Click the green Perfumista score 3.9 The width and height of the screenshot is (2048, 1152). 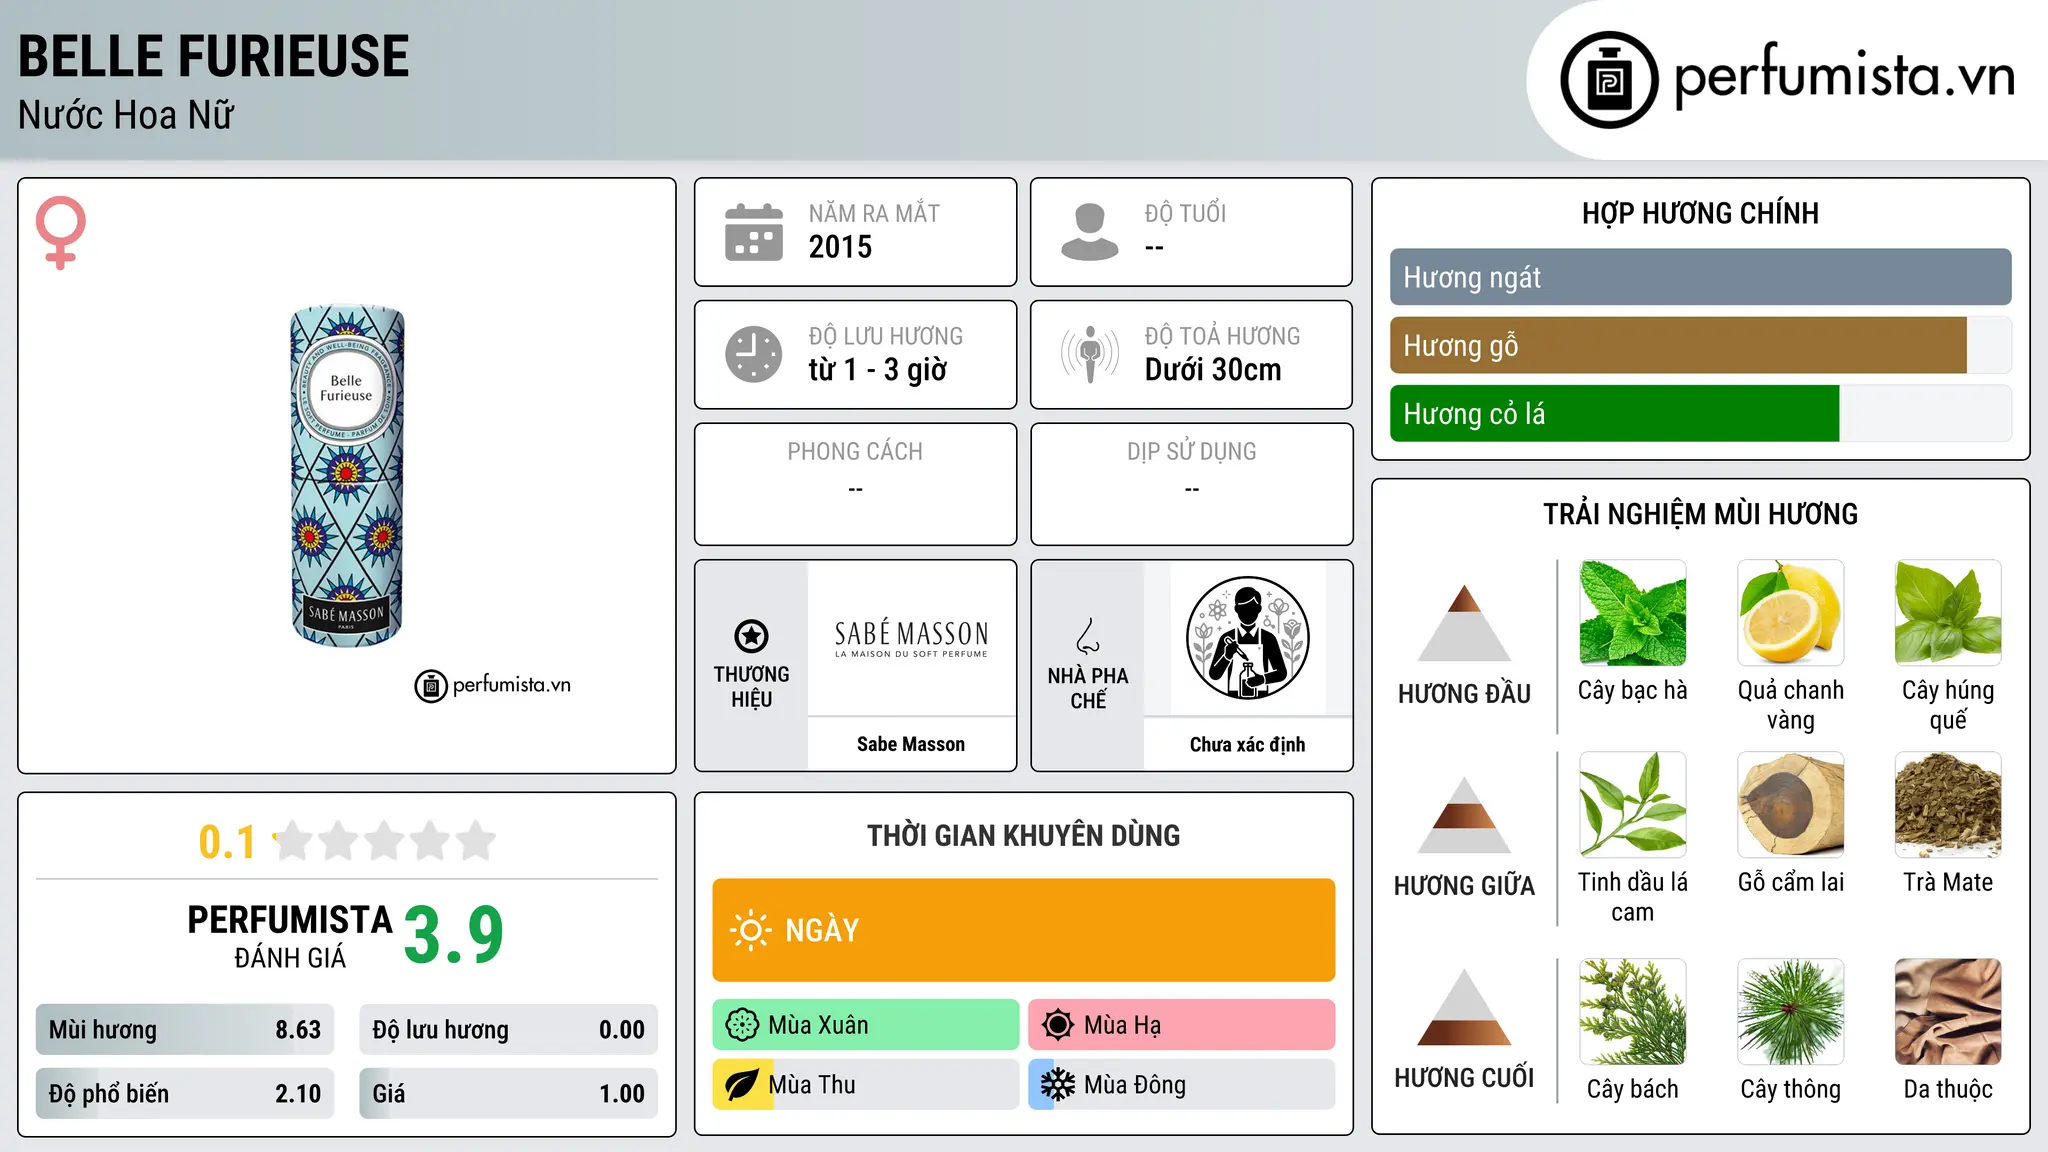point(454,935)
